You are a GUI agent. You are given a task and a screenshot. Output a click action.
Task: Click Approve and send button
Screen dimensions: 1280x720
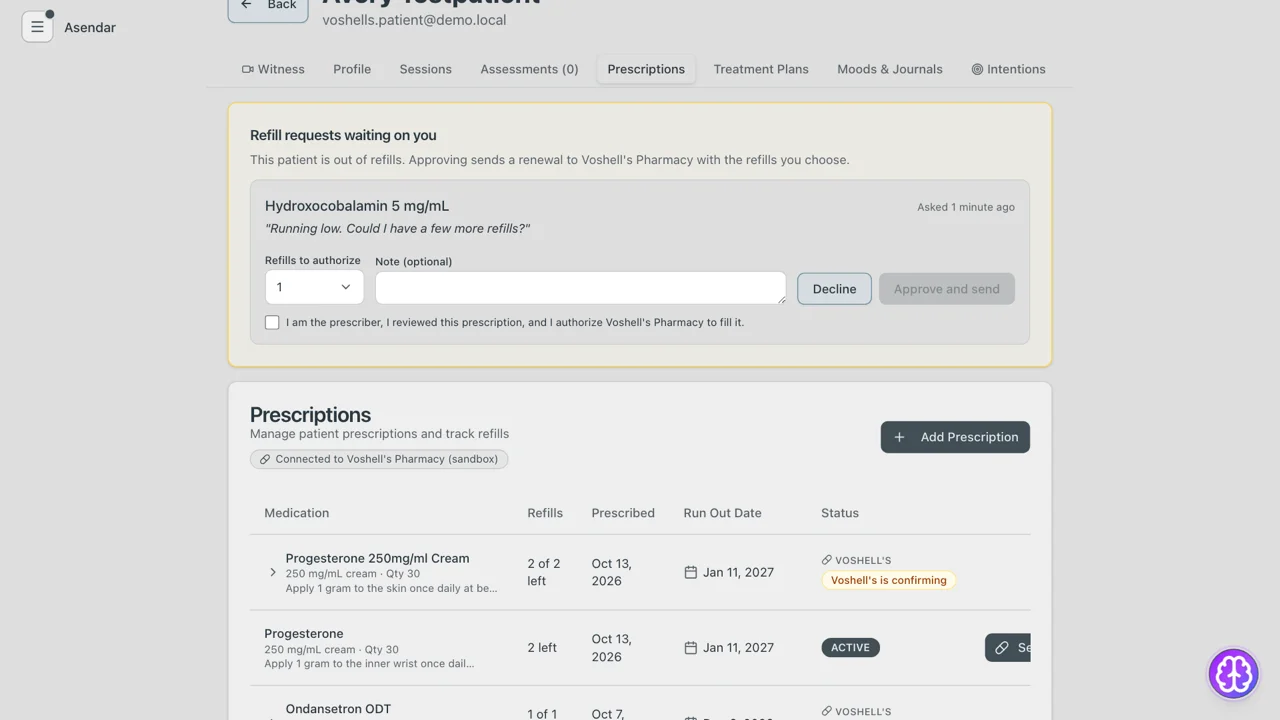947,289
